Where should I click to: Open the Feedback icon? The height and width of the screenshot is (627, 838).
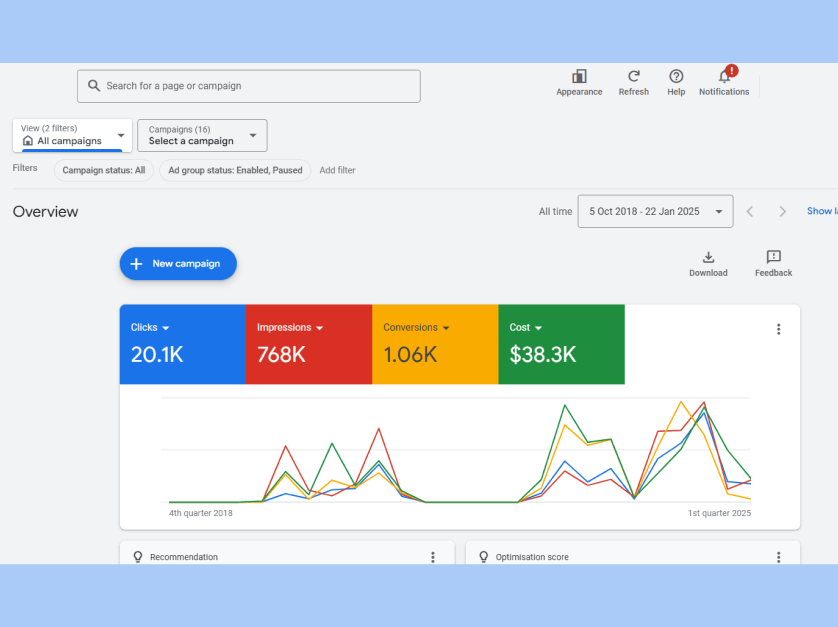point(773,258)
